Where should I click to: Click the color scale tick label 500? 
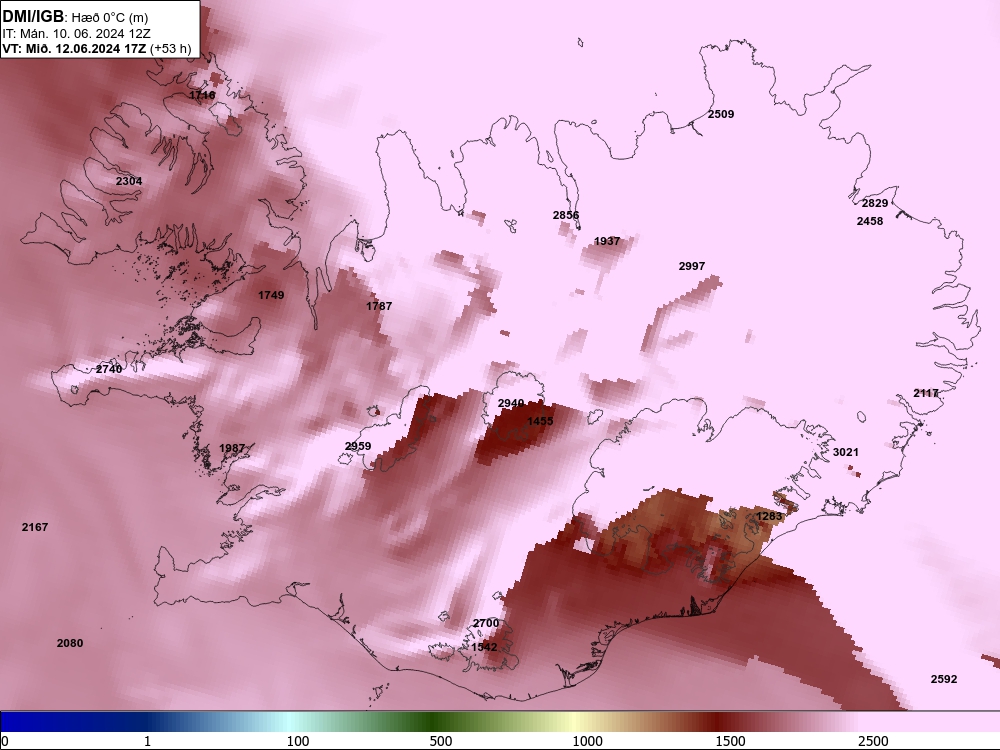441,741
